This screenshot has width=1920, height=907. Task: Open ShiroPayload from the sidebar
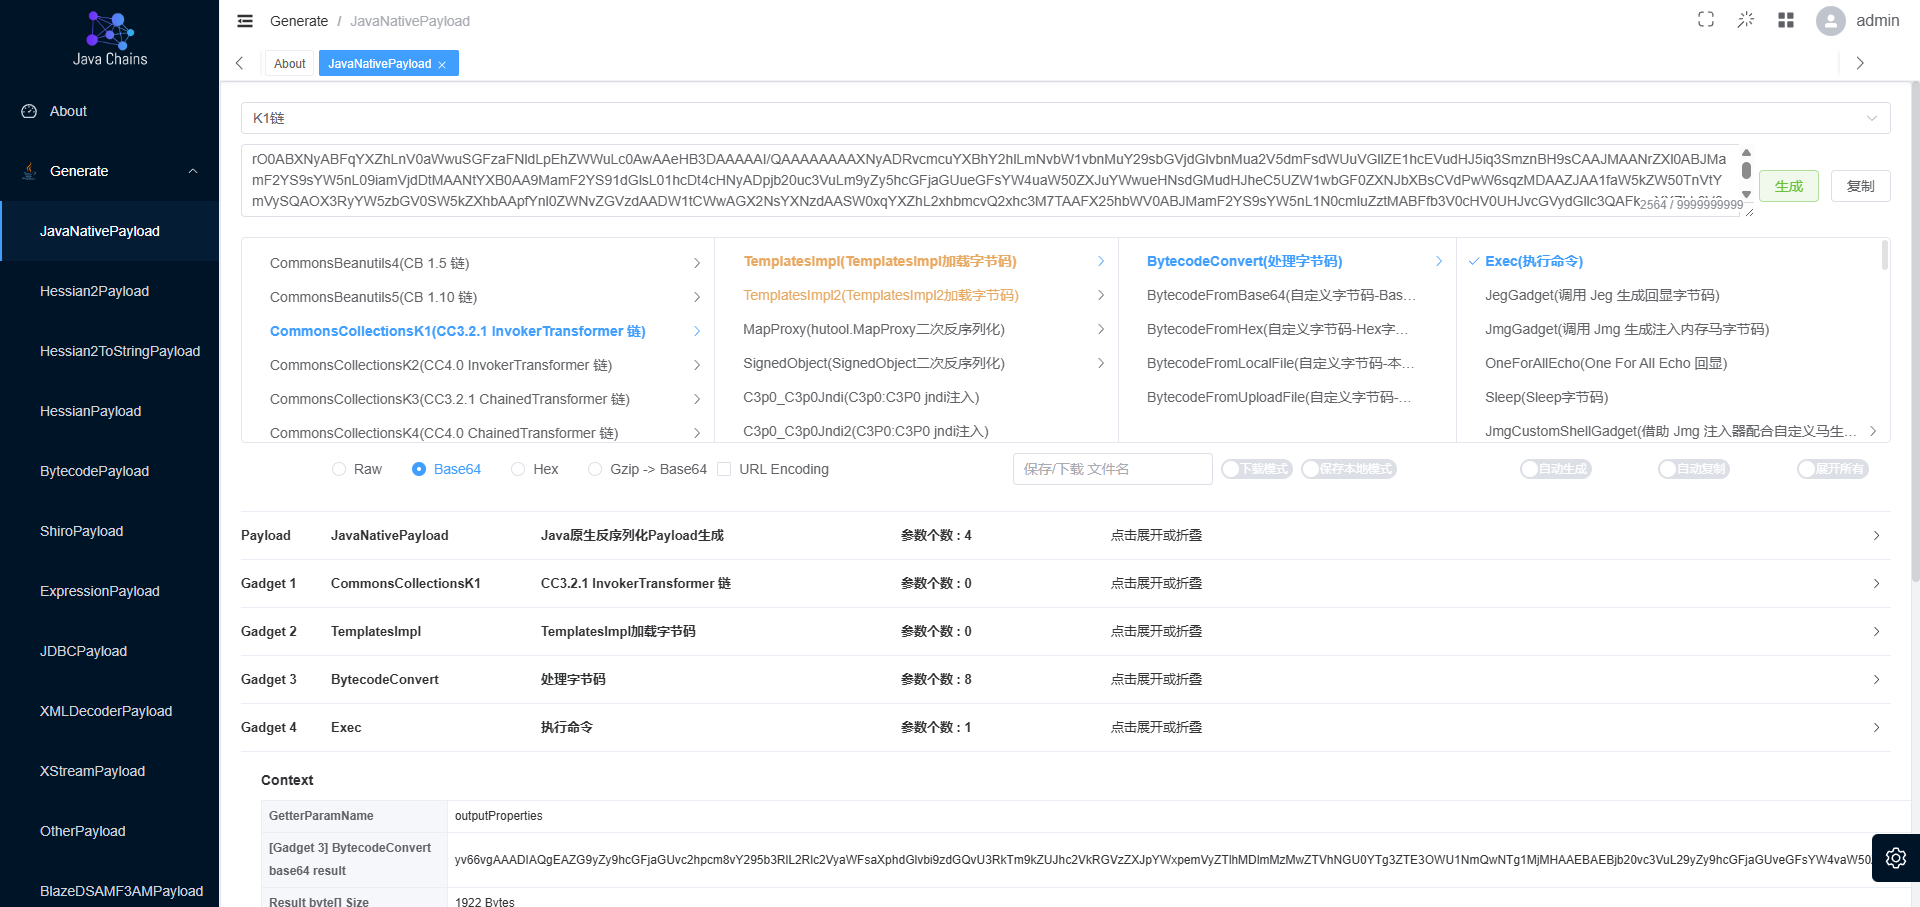[82, 531]
